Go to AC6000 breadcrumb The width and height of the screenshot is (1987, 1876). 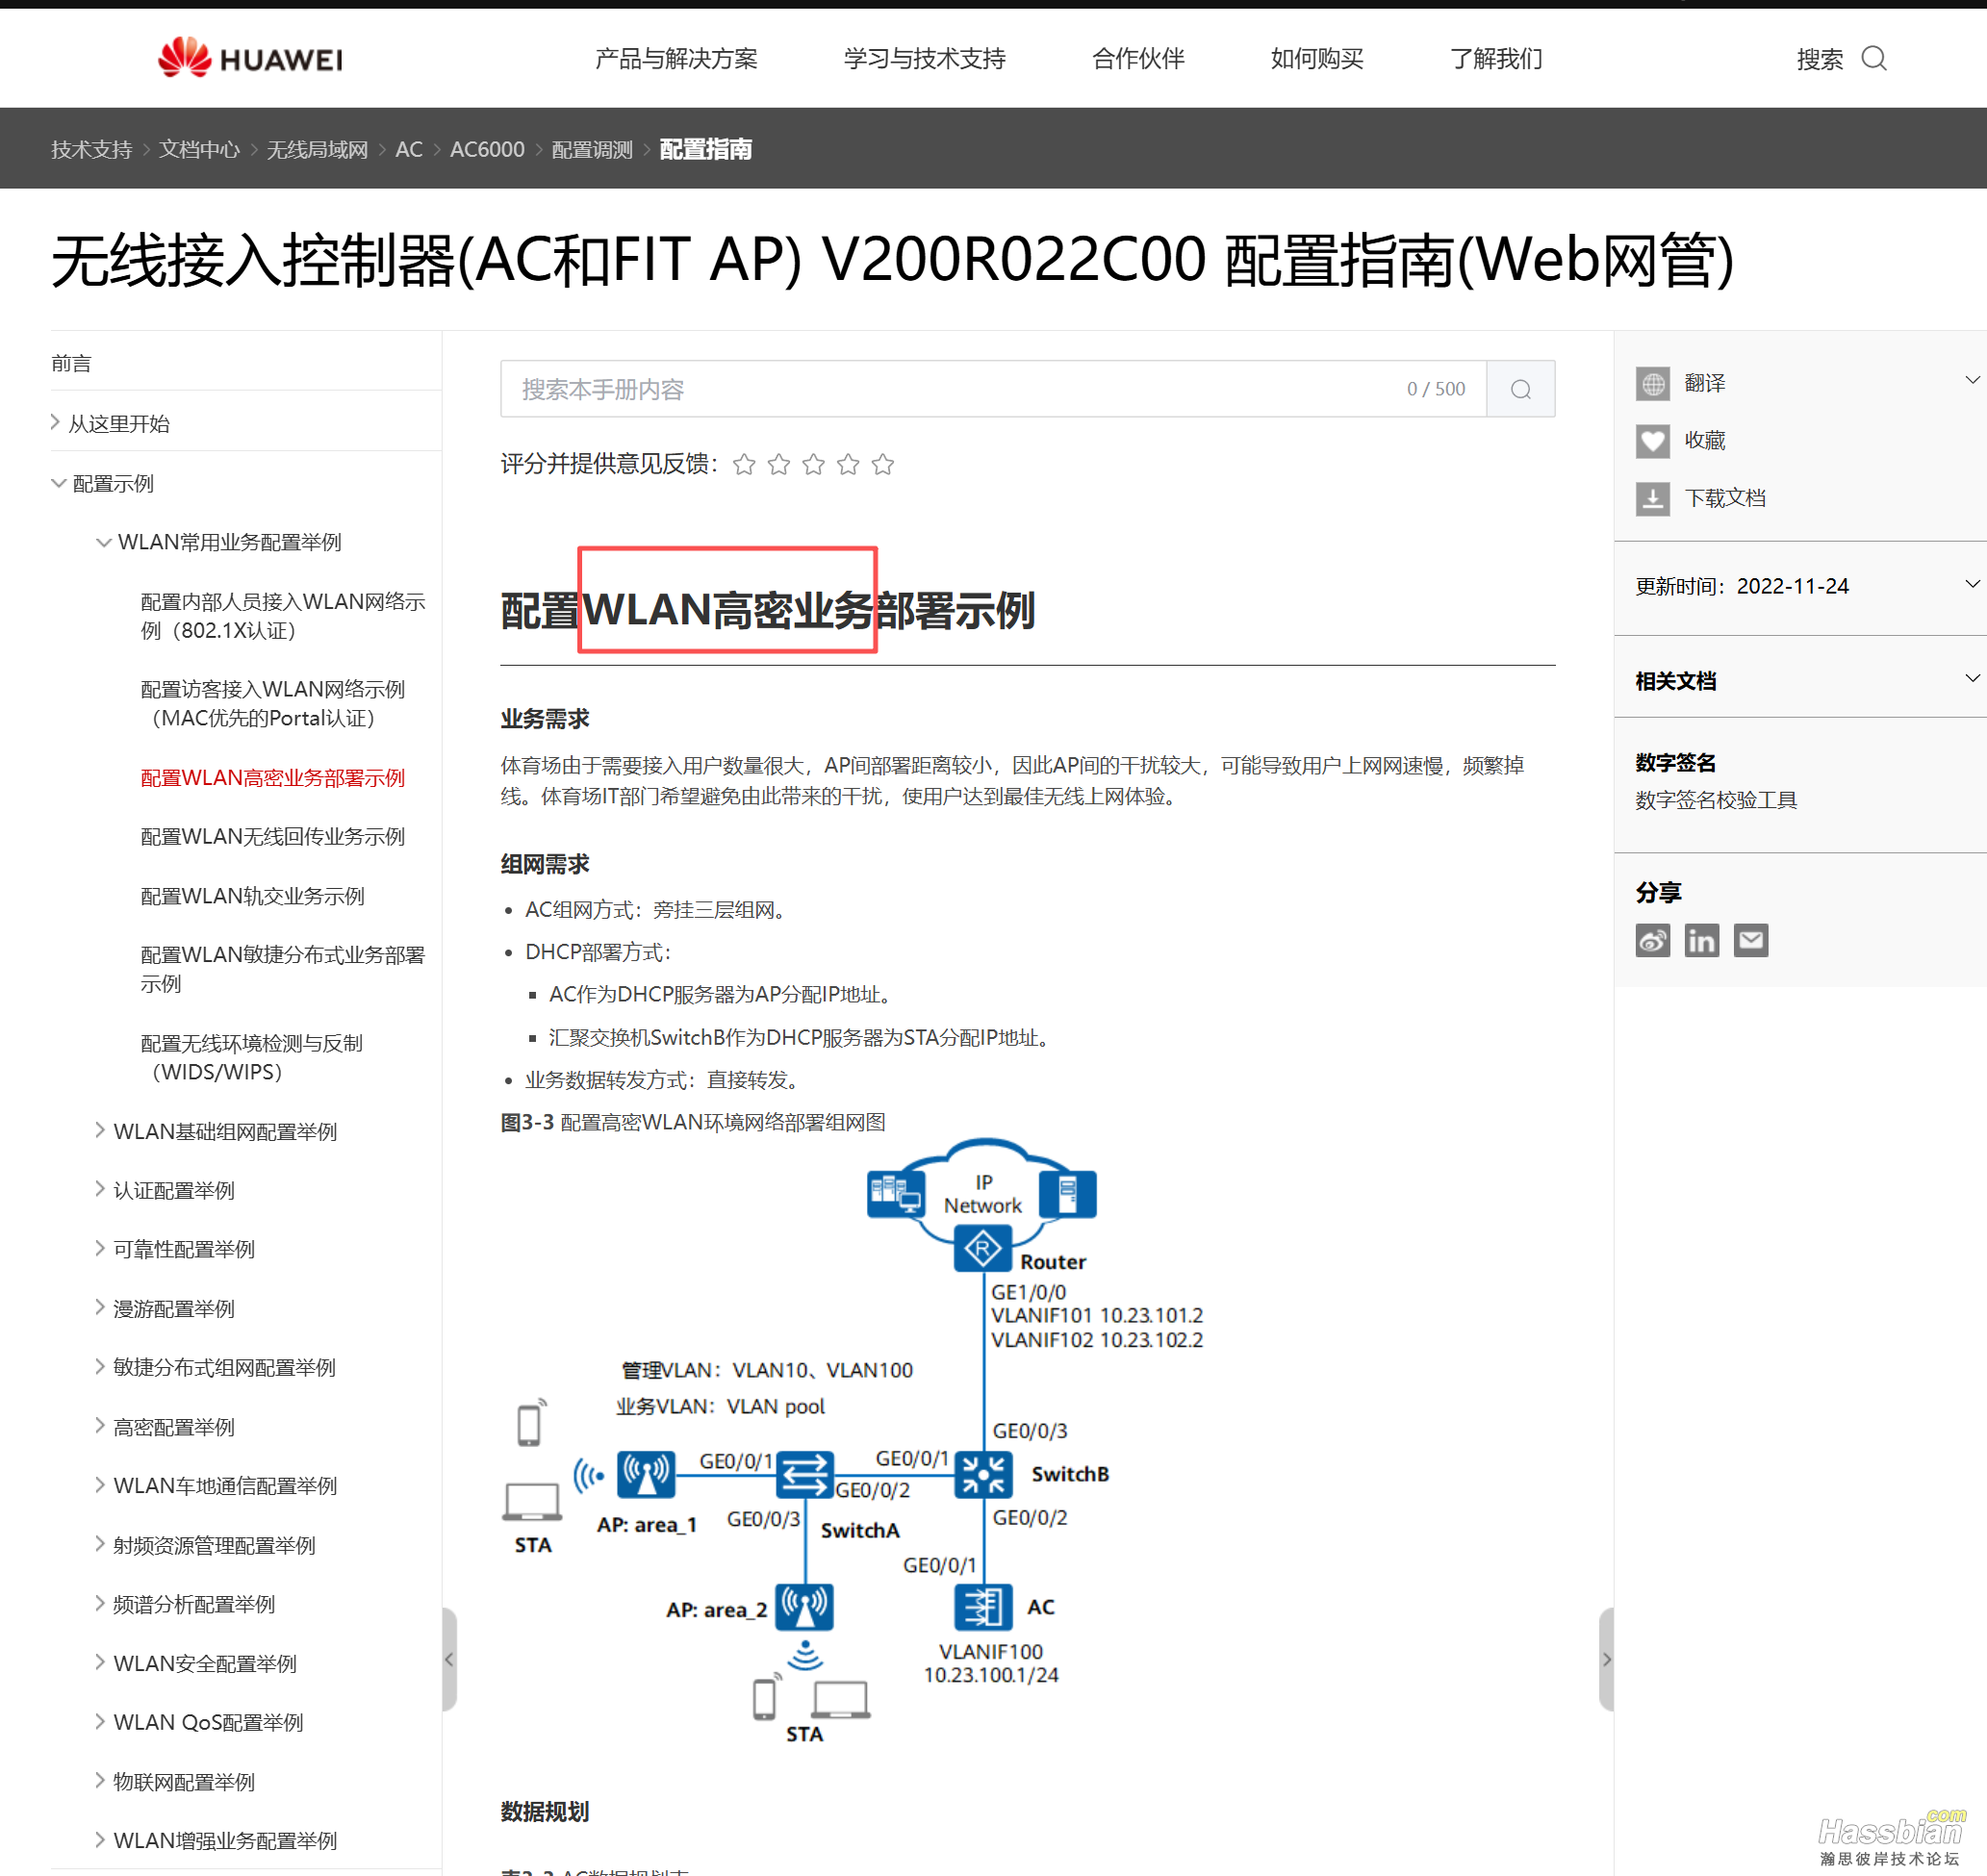coord(487,149)
